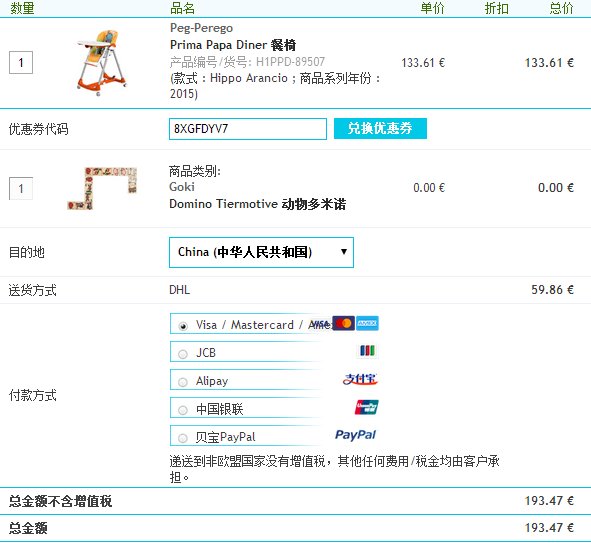Click the 优惠券代码 label

pos(39,129)
